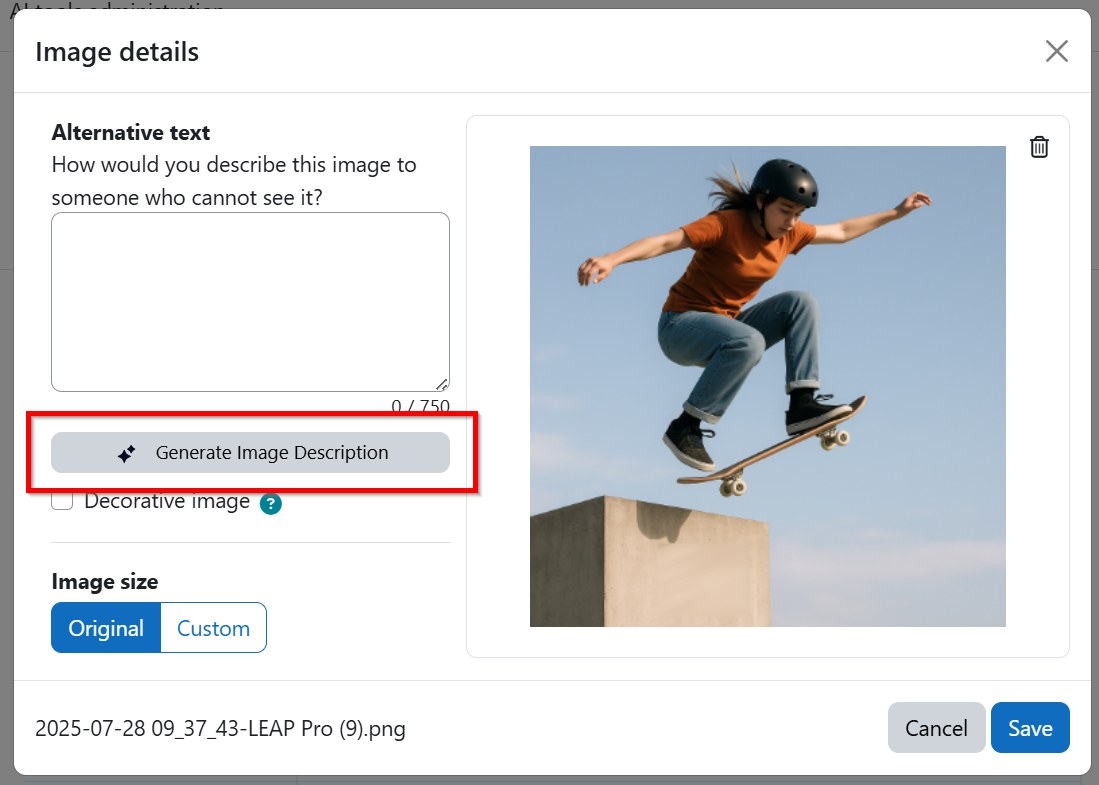Cancel the image details changes

(936, 728)
